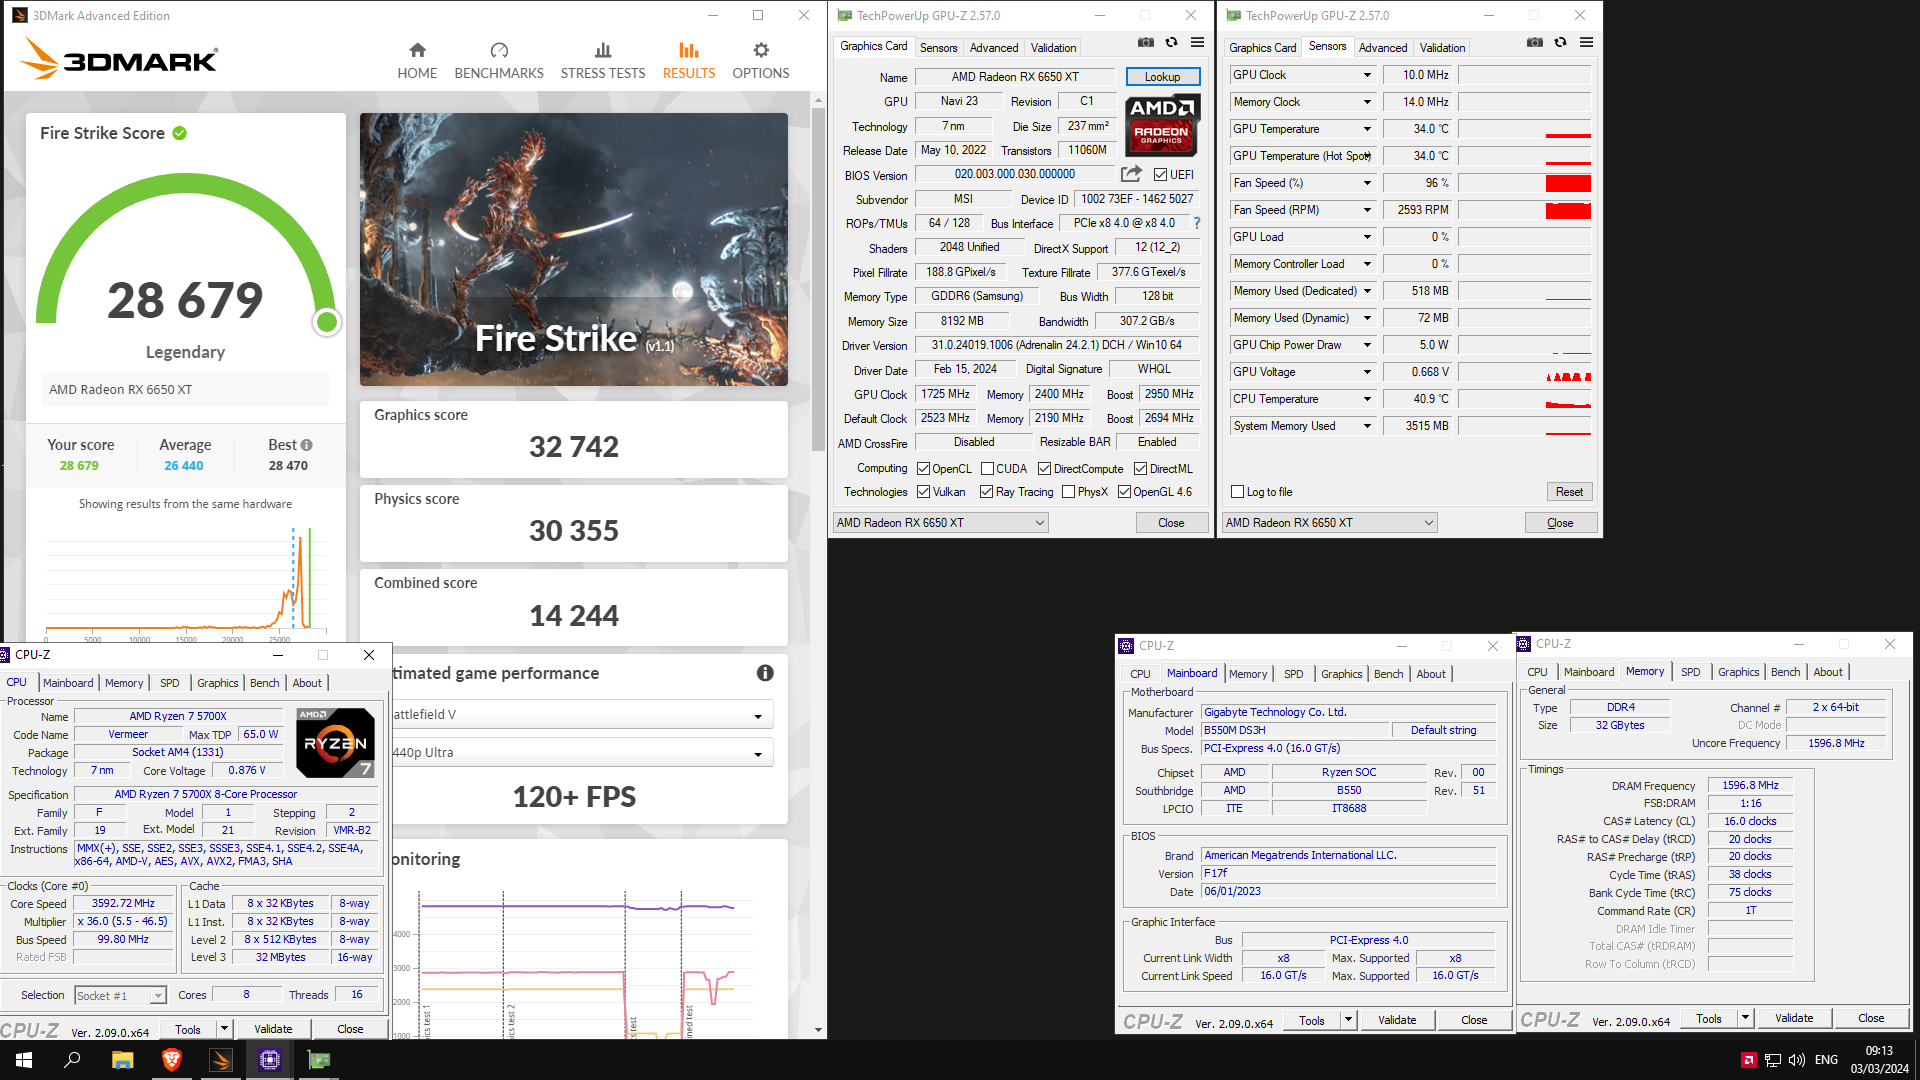Screen dimensions: 1920x1080
Task: Toggle the Vulkan checkbox
Action: pos(923,492)
